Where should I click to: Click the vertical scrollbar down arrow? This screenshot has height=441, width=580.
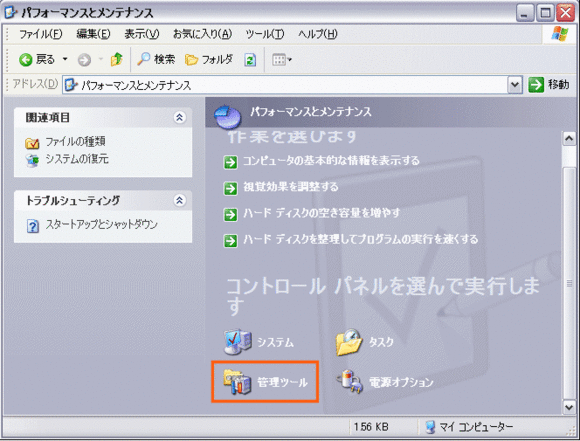coord(569,407)
